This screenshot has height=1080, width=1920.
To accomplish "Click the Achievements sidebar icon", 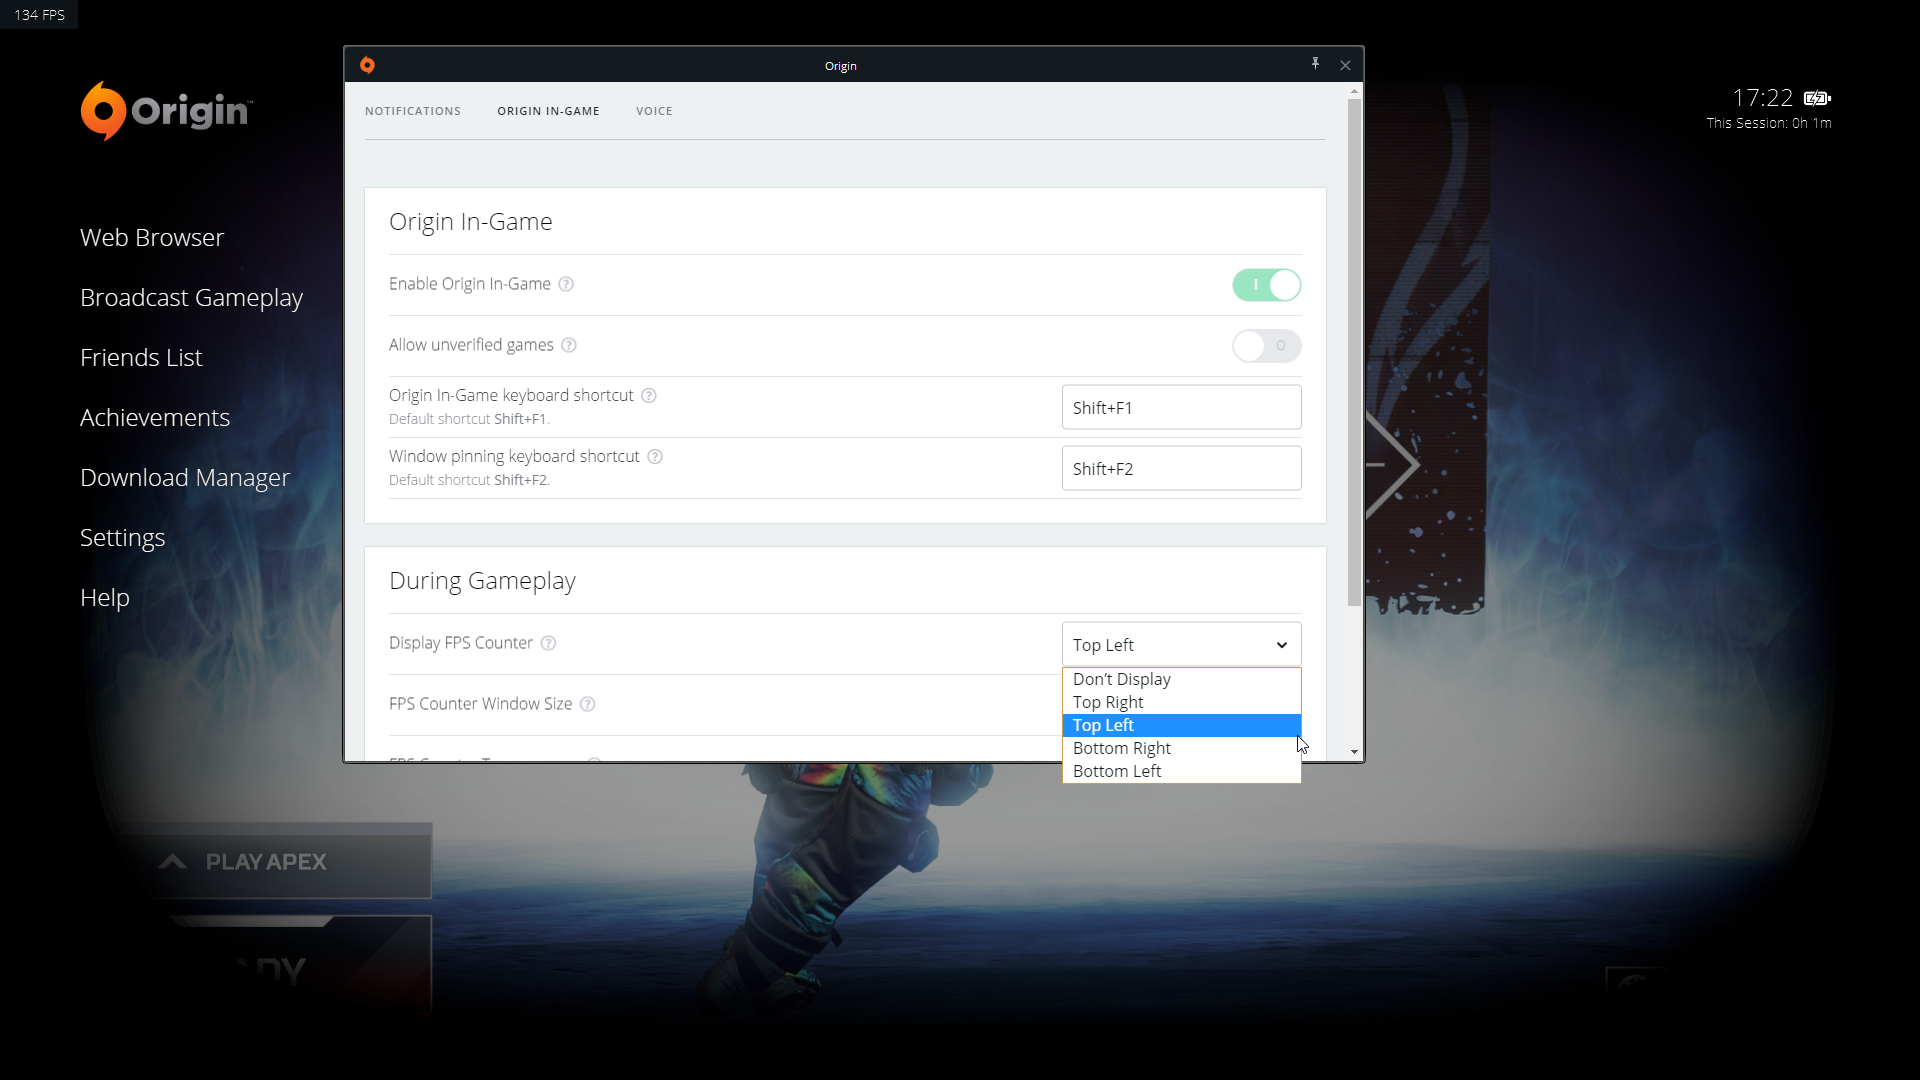I will [154, 417].
